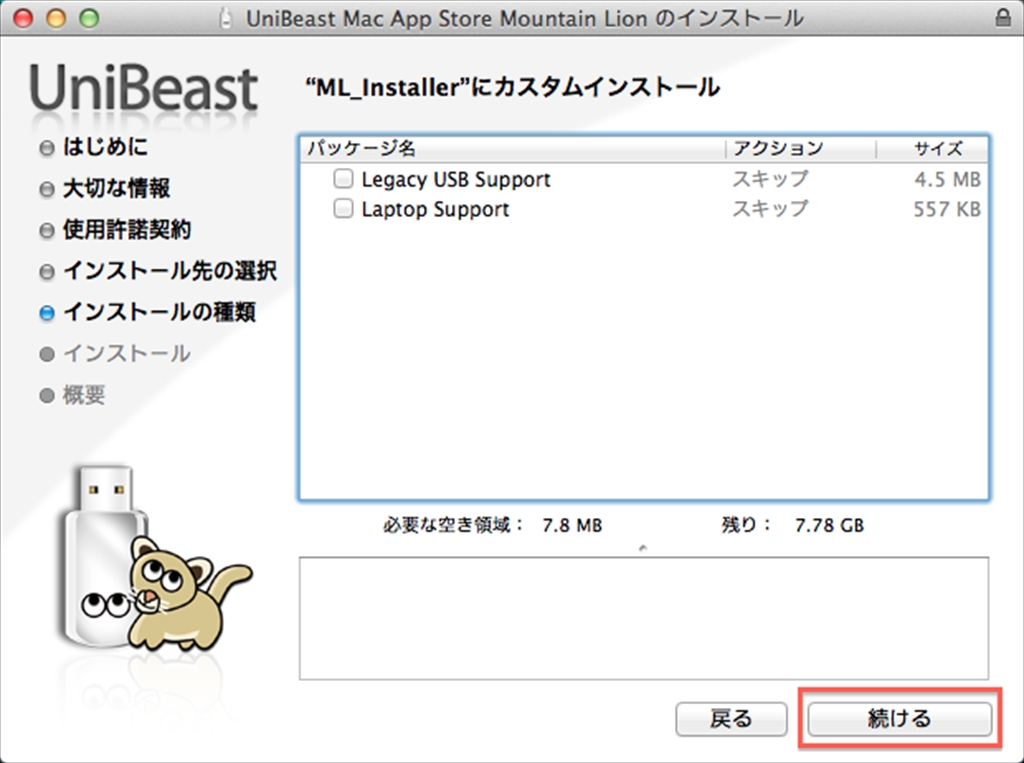
Task: Zoom the window with green button
Action: tap(89, 18)
